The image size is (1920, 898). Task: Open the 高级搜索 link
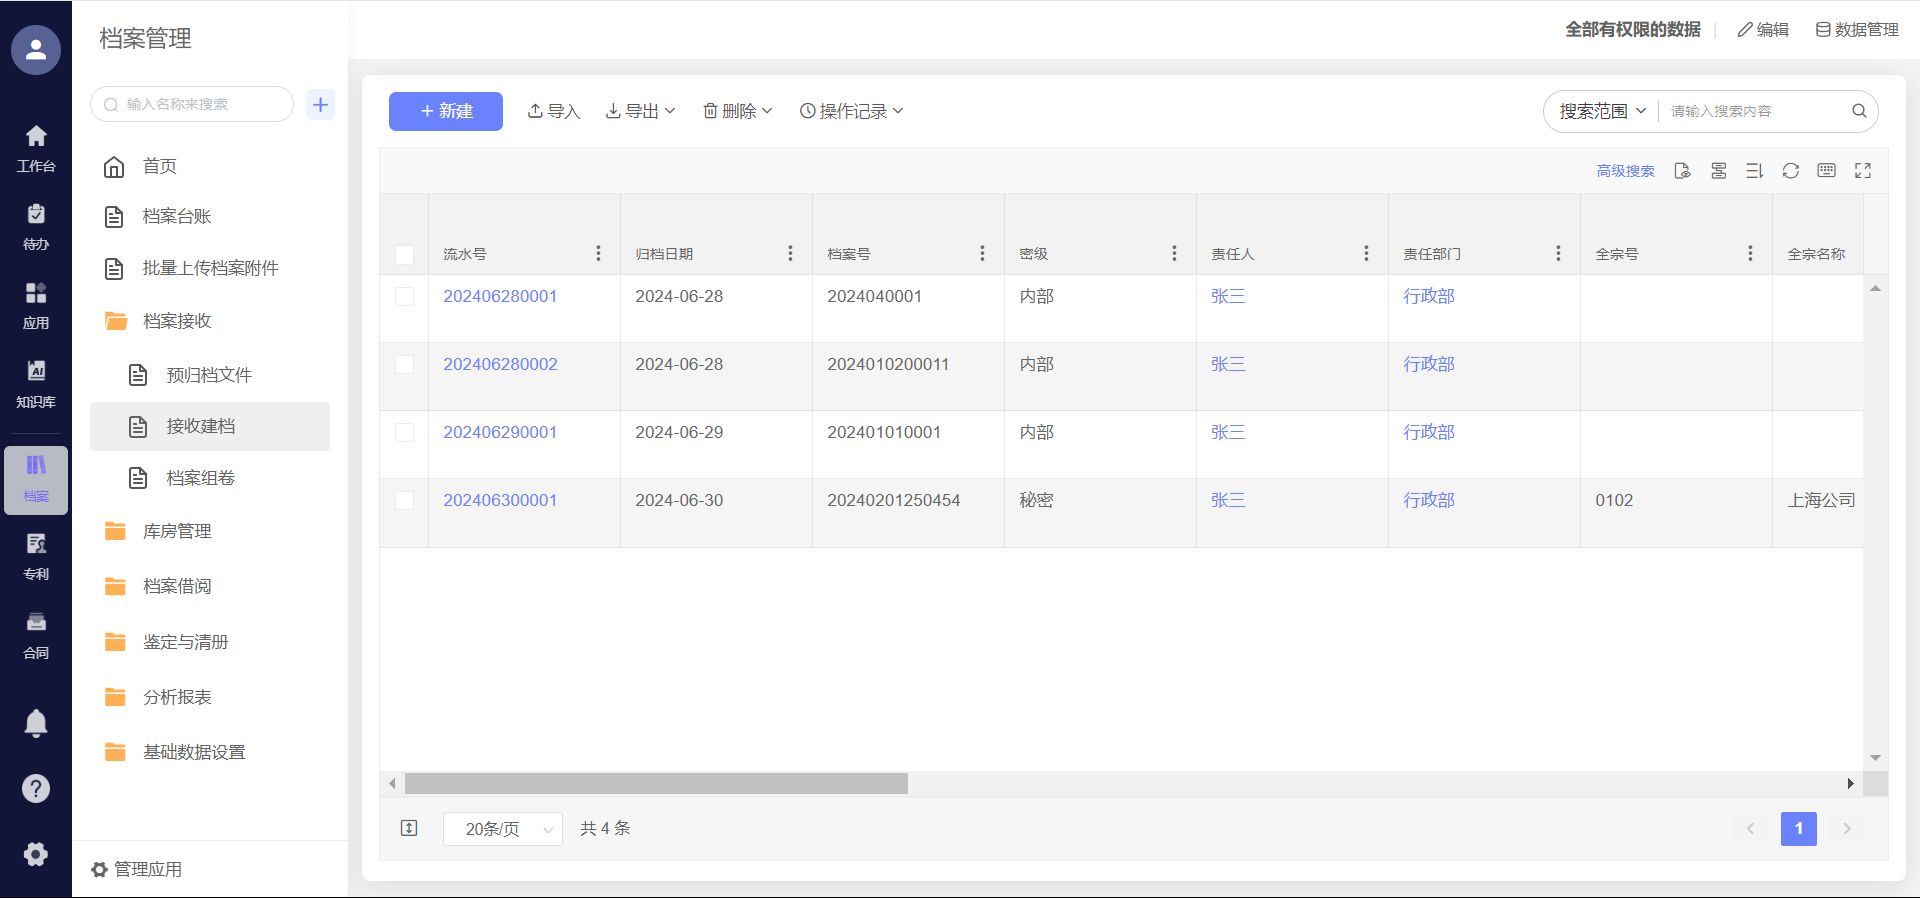[x=1625, y=171]
